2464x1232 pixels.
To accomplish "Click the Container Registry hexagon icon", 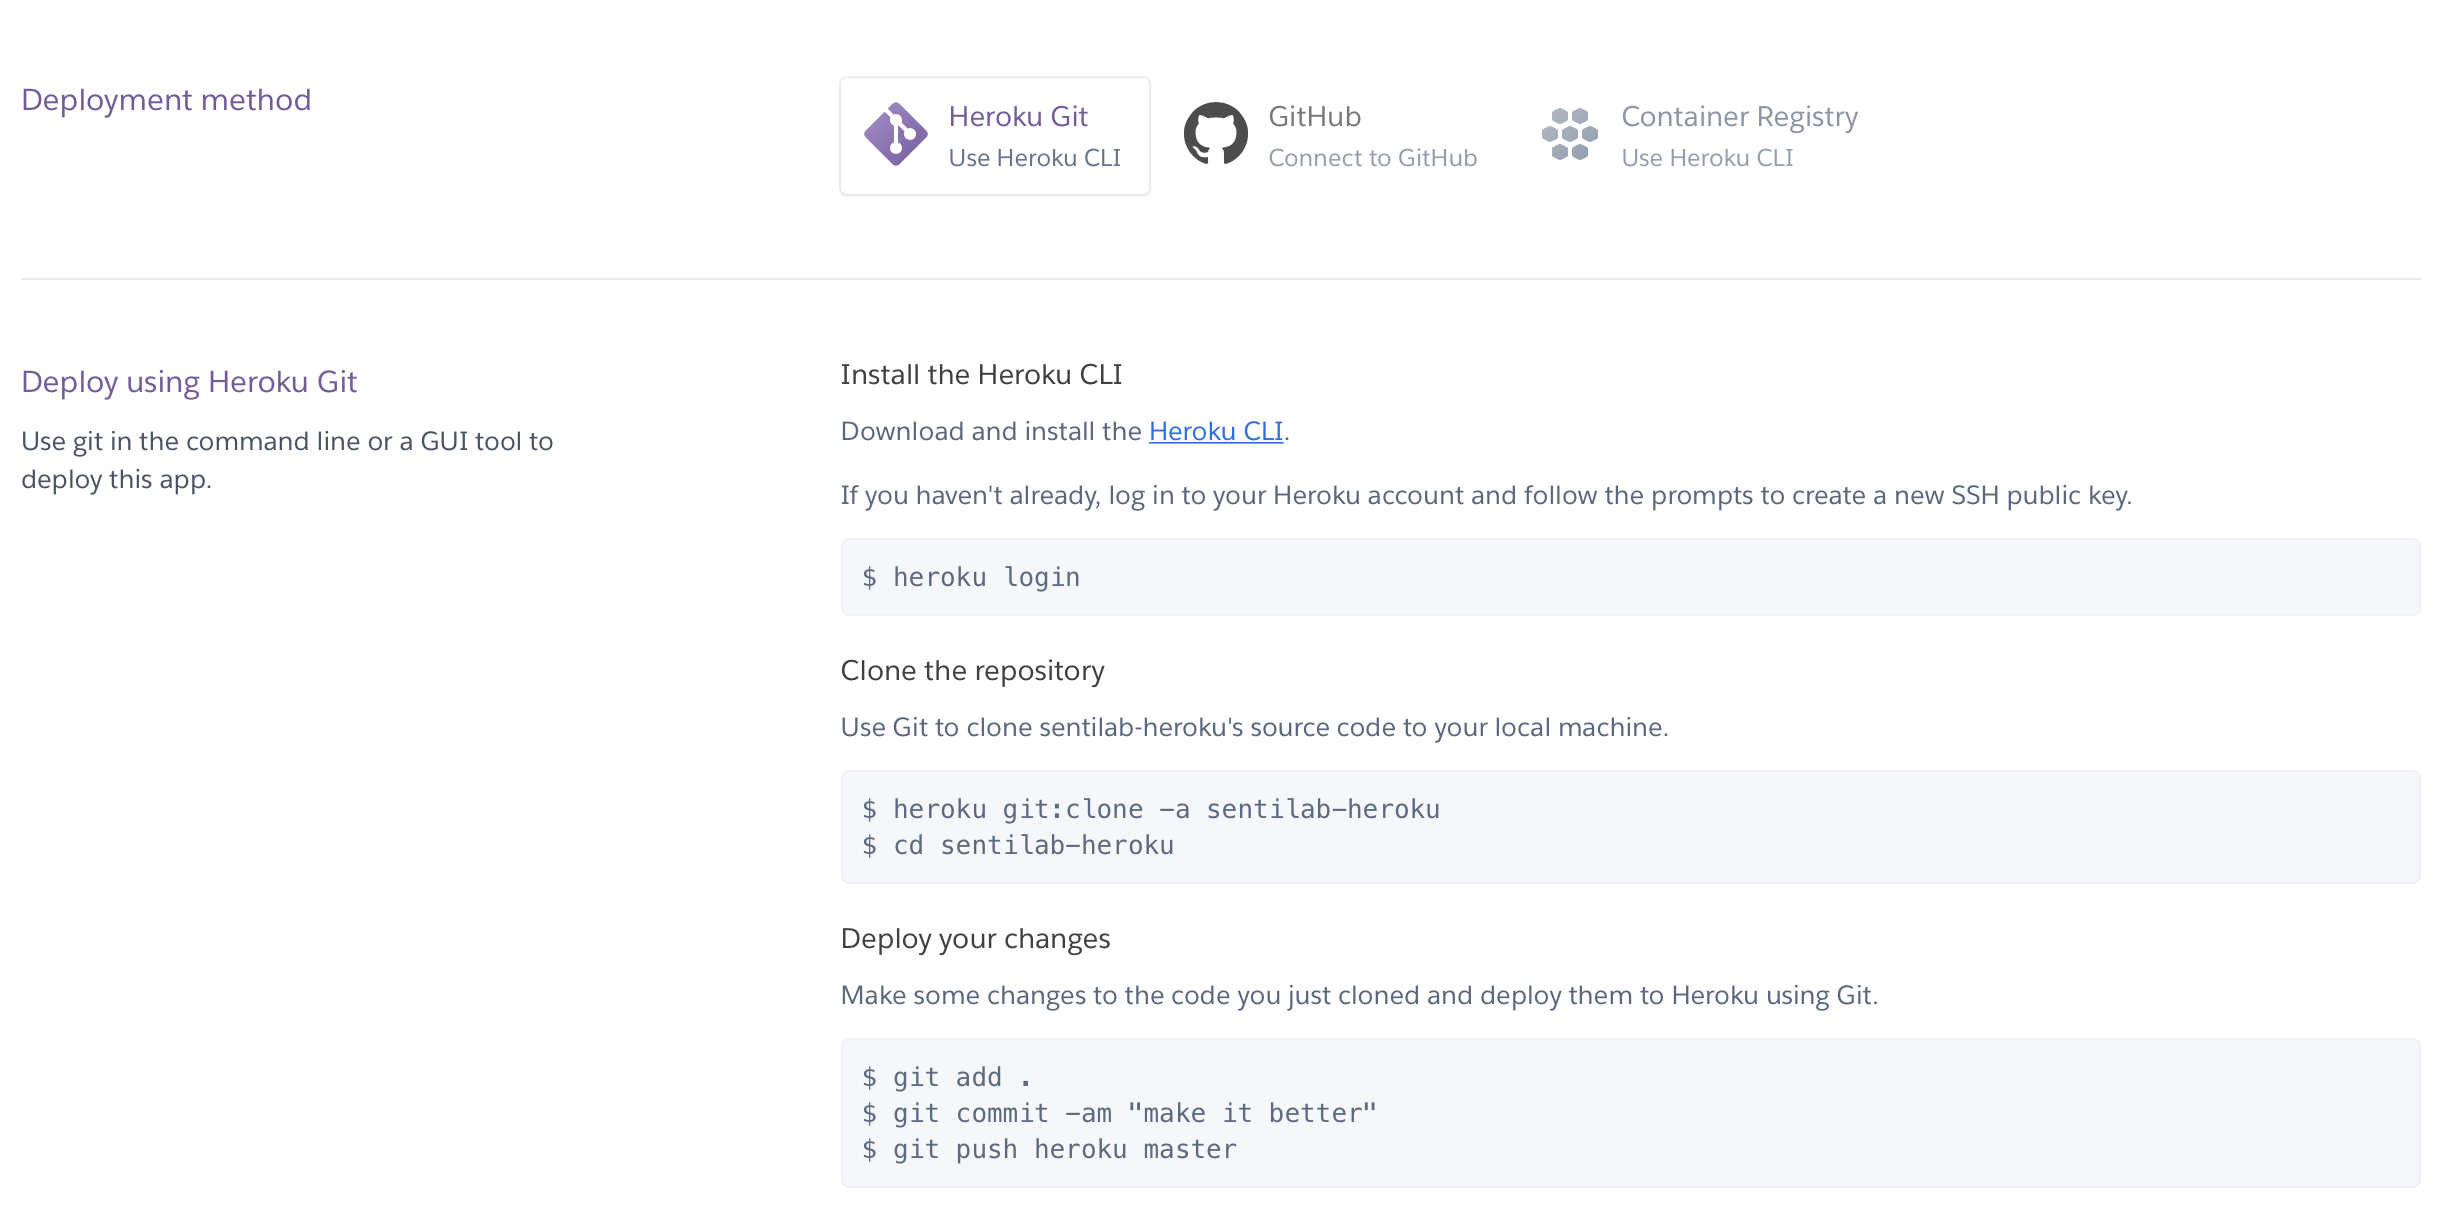I will (x=1569, y=134).
